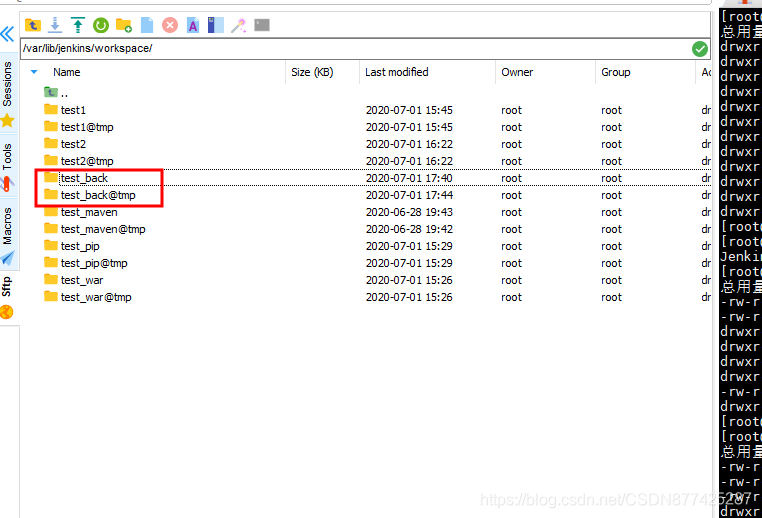Click the magic wand toolbar icon
Image resolution: width=762 pixels, height=518 pixels.
point(239,25)
